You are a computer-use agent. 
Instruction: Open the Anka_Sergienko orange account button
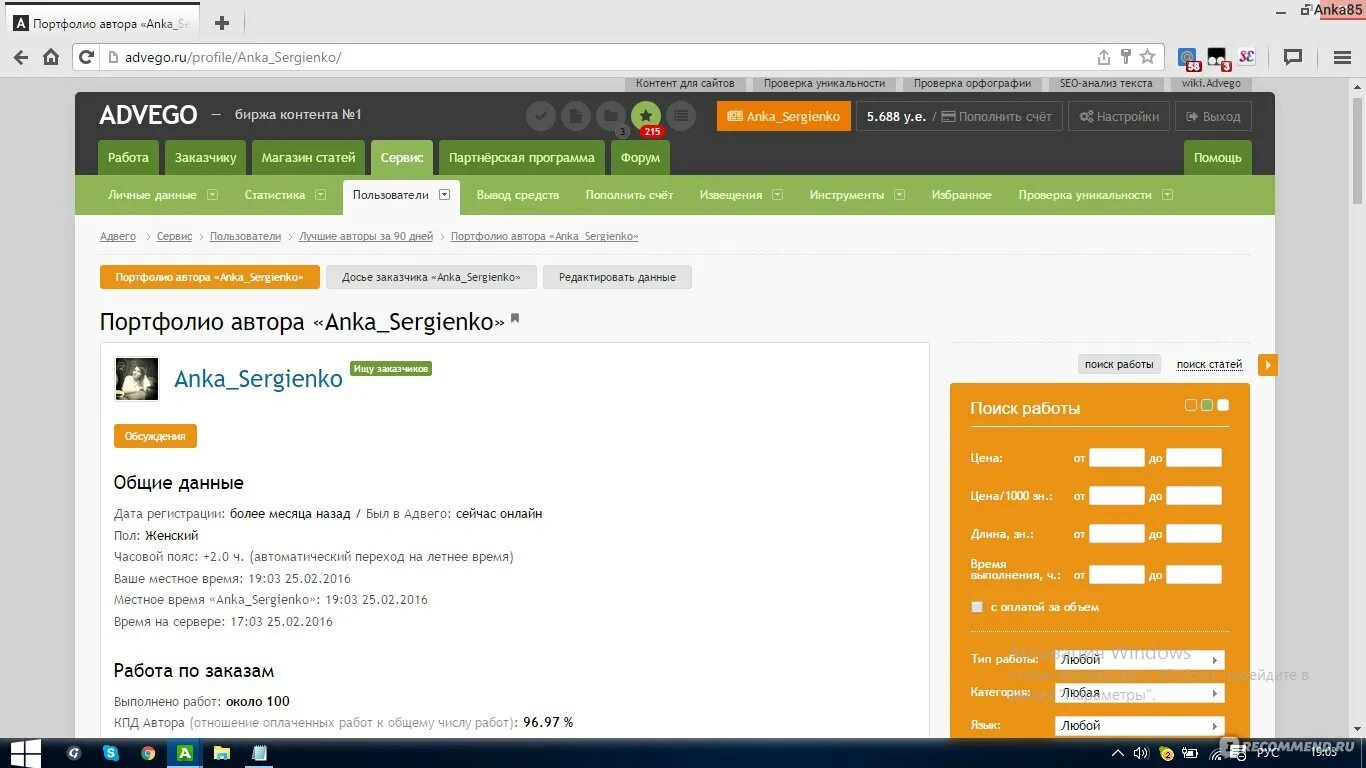[784, 116]
